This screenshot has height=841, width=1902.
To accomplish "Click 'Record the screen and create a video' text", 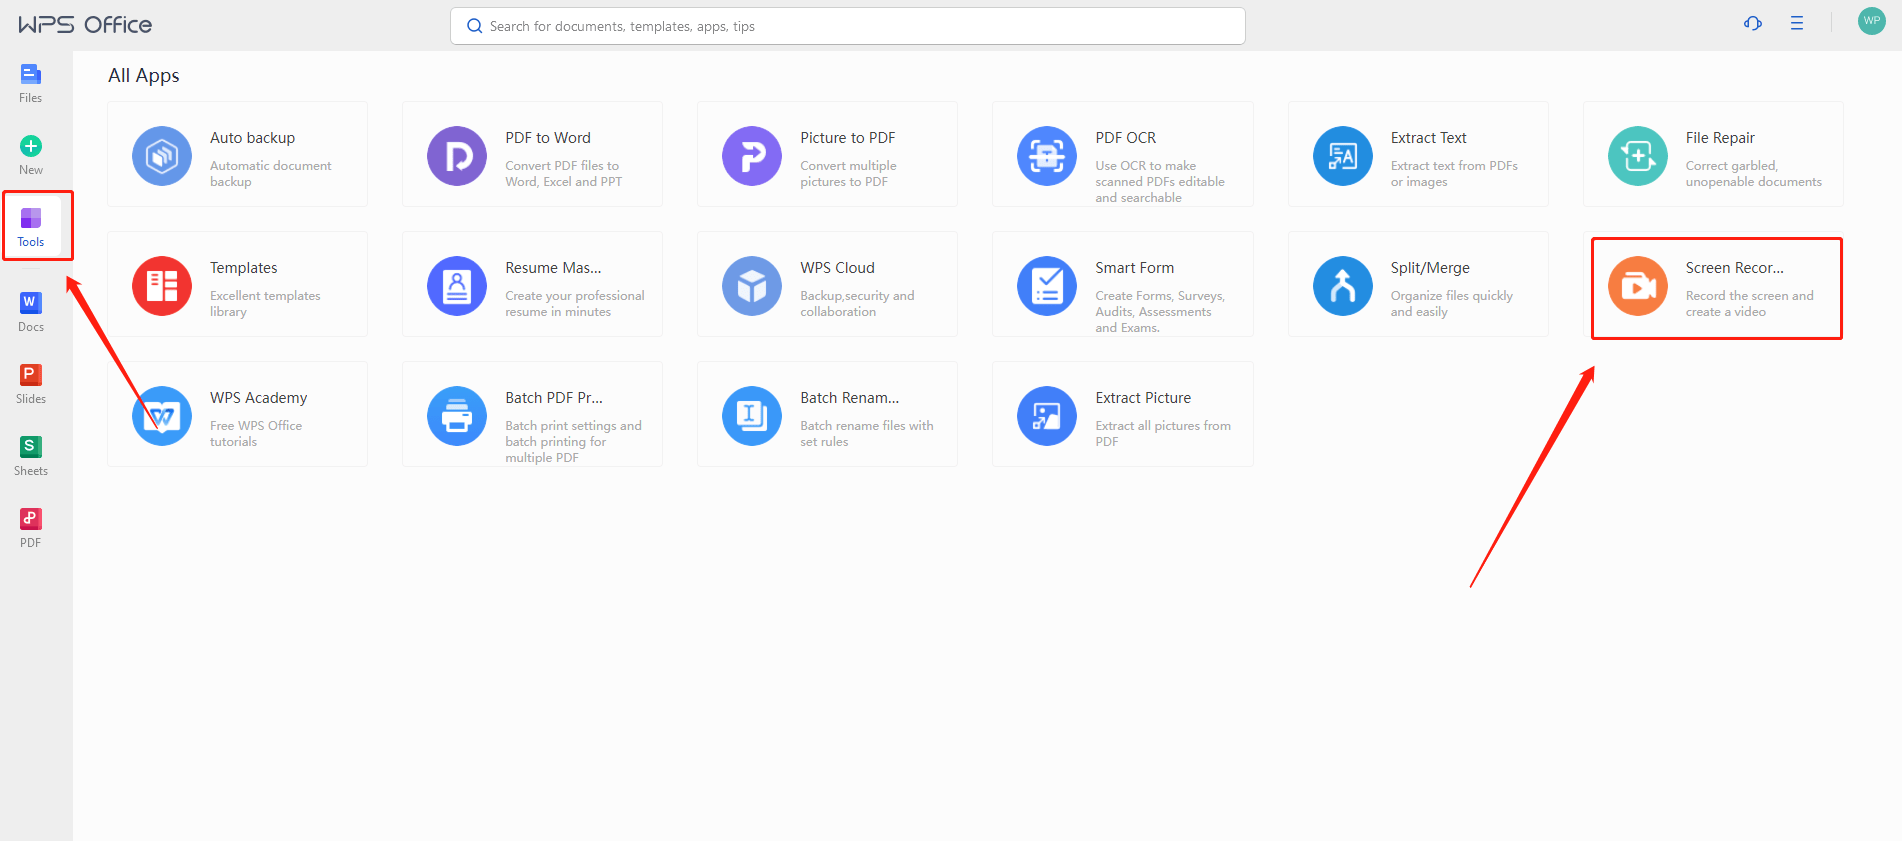I will [1750, 304].
